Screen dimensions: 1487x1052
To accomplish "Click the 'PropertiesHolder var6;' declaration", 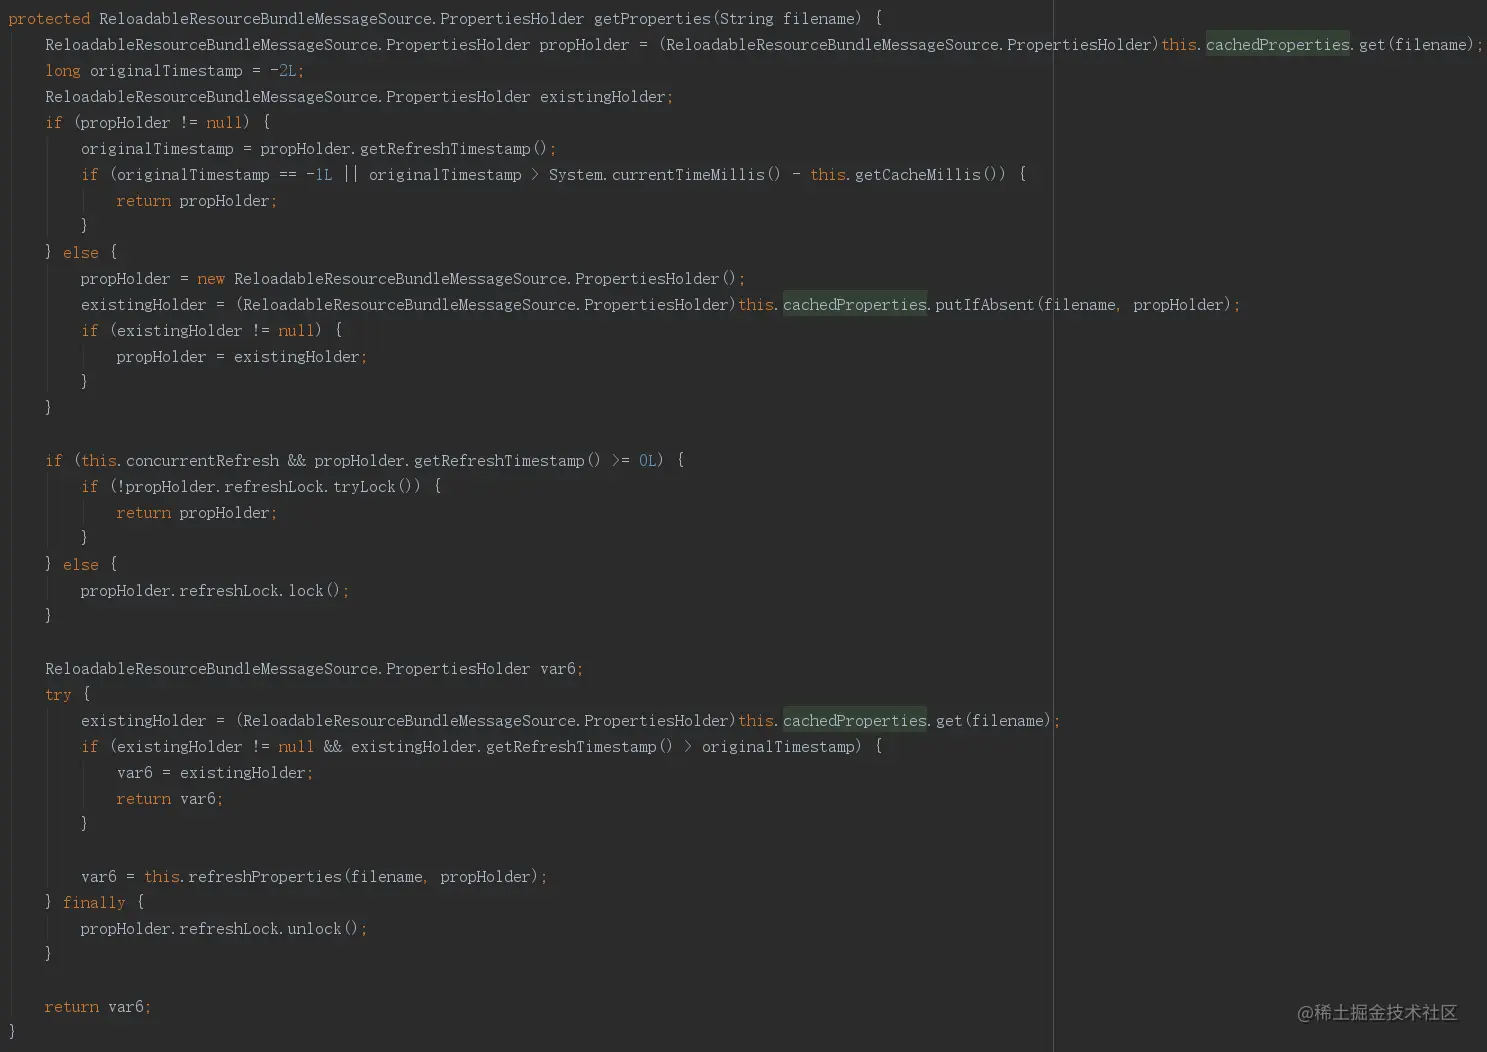I will coord(484,668).
